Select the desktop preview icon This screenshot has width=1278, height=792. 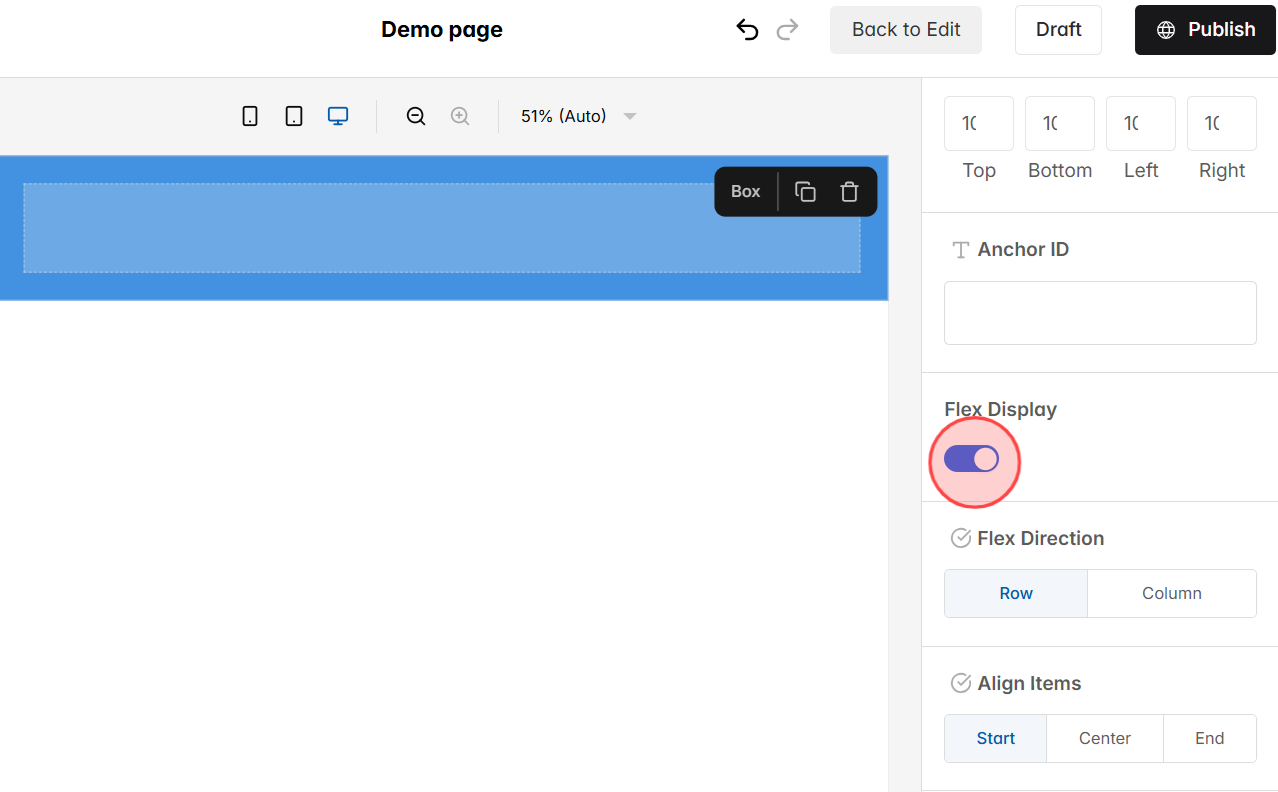[x=337, y=115]
